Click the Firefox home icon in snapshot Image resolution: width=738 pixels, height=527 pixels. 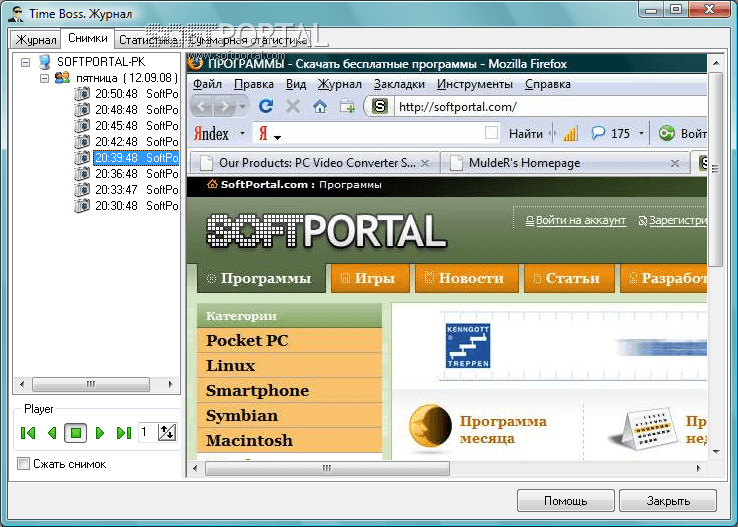320,107
